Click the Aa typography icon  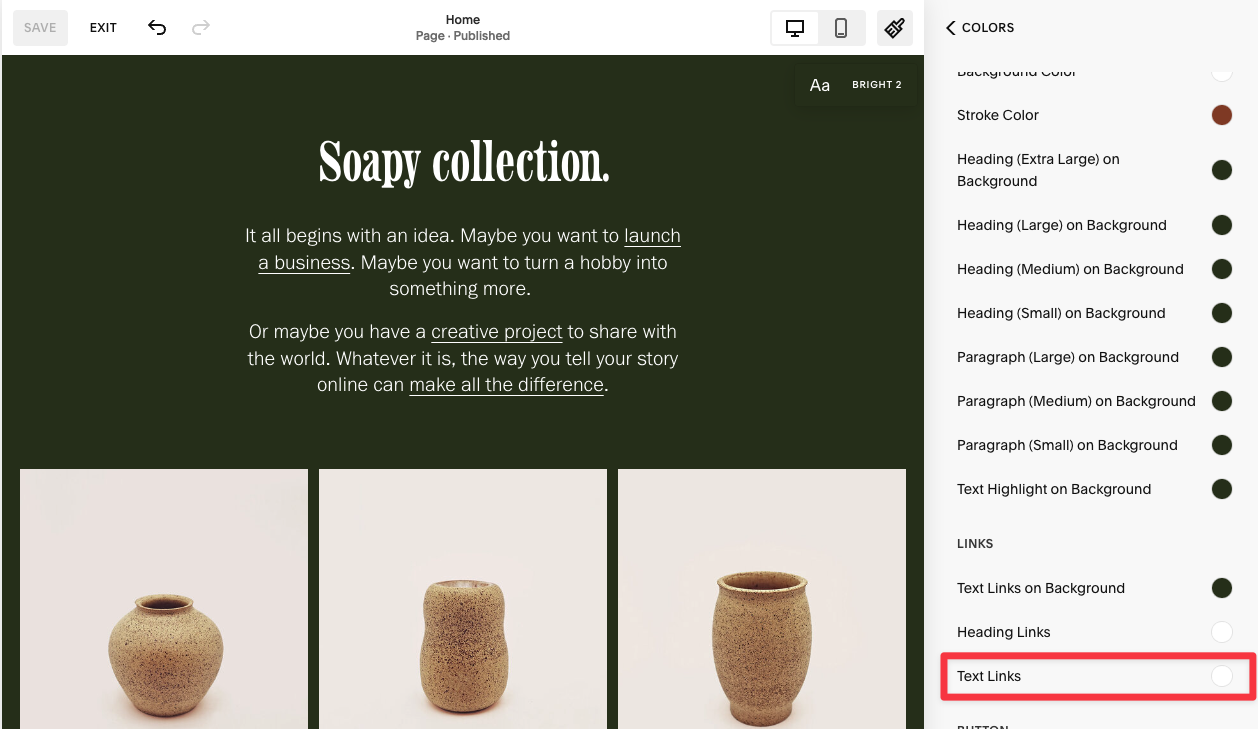click(820, 84)
